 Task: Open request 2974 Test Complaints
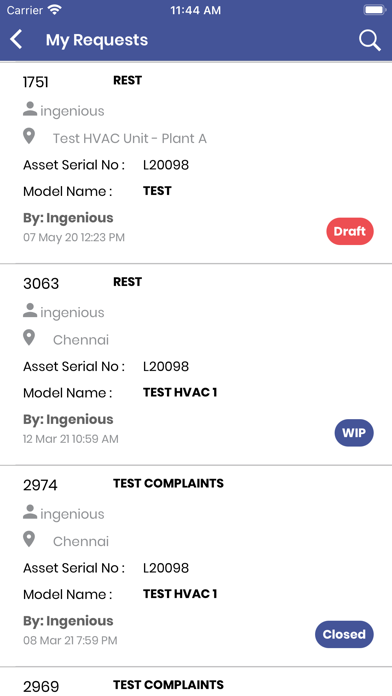[x=196, y=566]
